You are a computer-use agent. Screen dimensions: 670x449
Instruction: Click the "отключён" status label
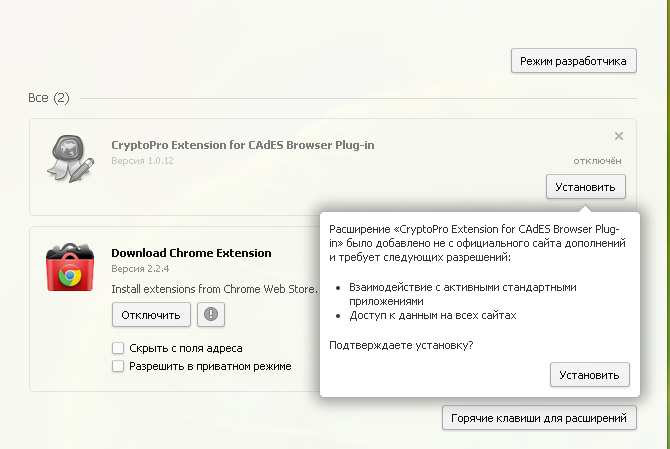coord(598,160)
